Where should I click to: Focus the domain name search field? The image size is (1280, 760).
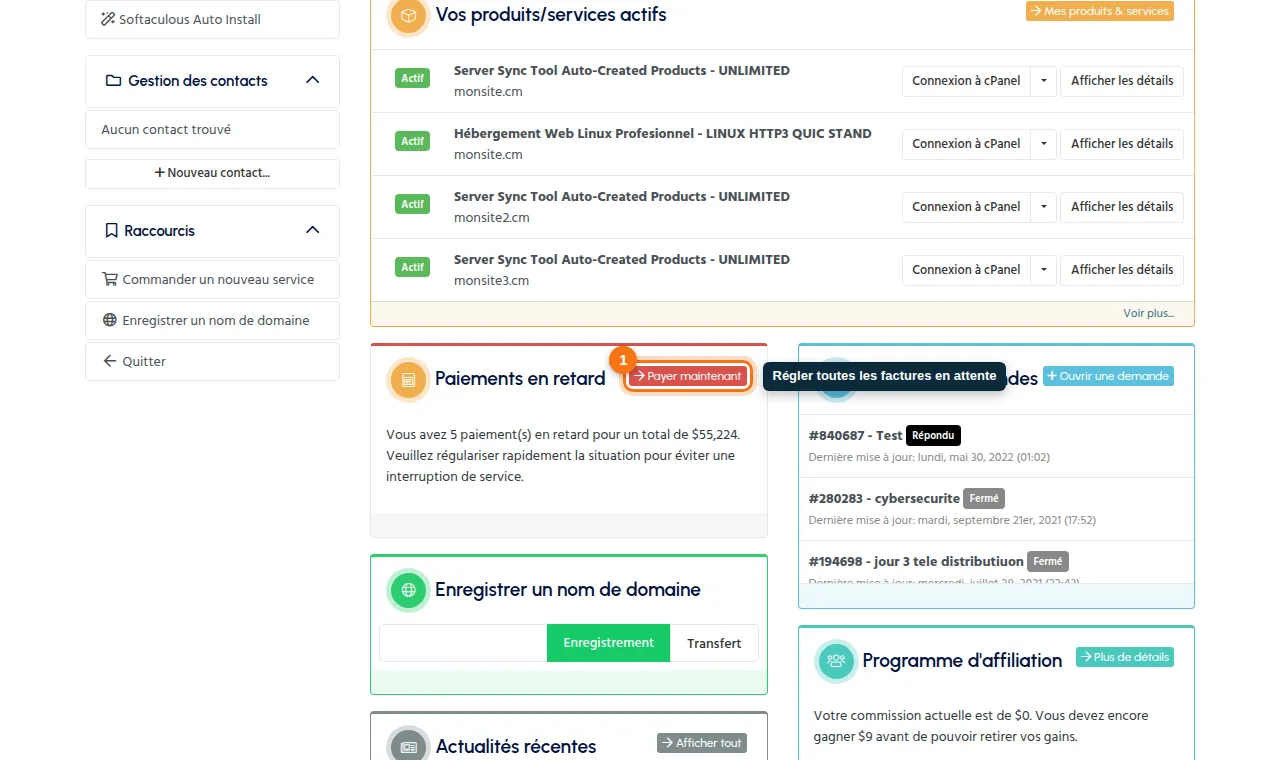(463, 643)
